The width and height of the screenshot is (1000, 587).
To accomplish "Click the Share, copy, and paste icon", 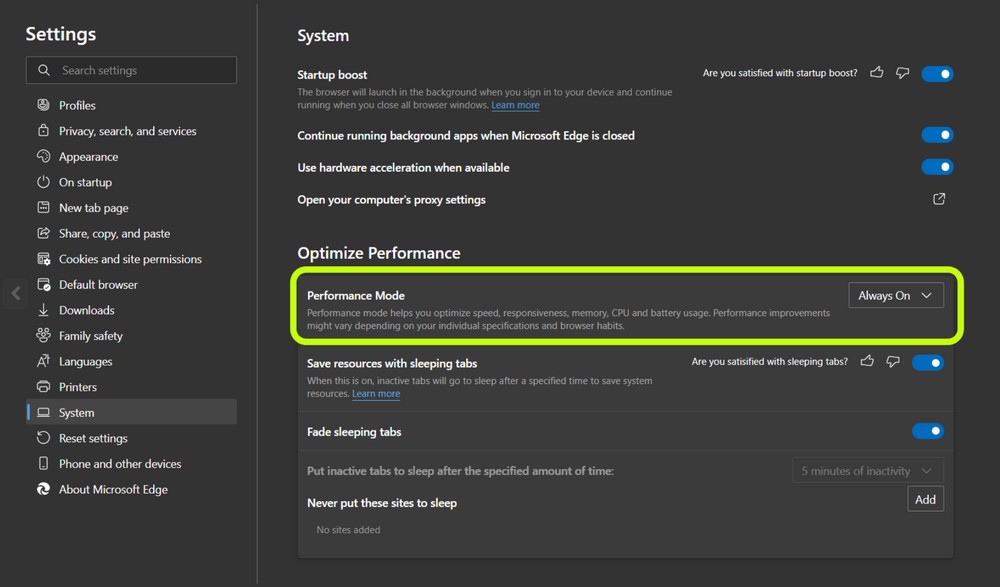I will [x=43, y=233].
